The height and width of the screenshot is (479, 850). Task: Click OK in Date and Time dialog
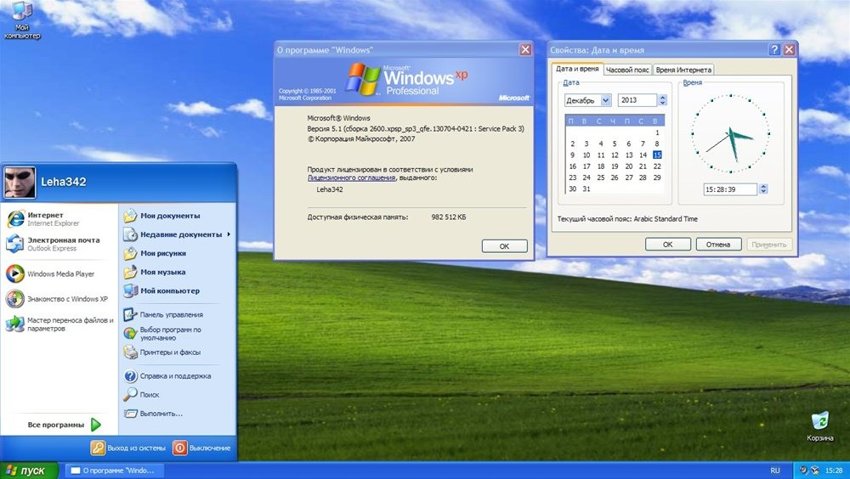coord(668,244)
